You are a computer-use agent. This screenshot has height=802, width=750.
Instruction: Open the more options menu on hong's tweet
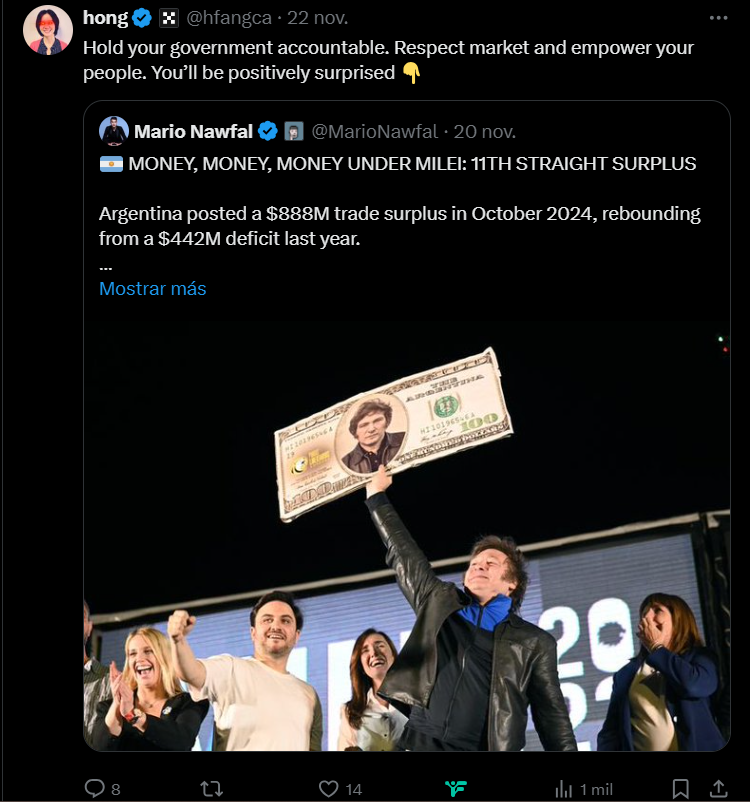click(x=719, y=18)
